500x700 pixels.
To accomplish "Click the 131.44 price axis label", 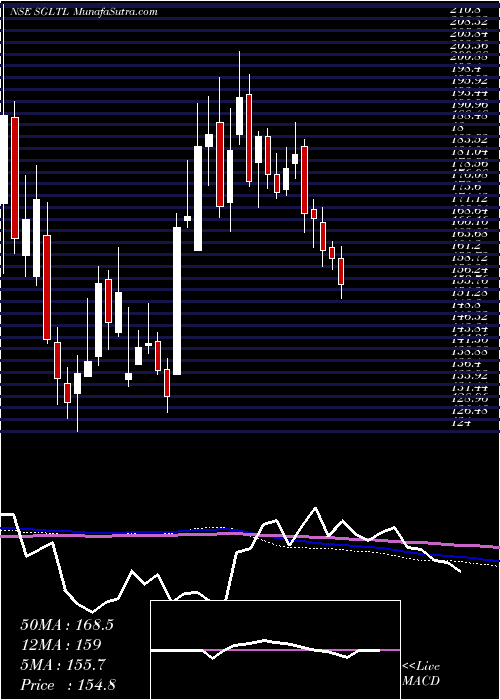I will (470, 388).
